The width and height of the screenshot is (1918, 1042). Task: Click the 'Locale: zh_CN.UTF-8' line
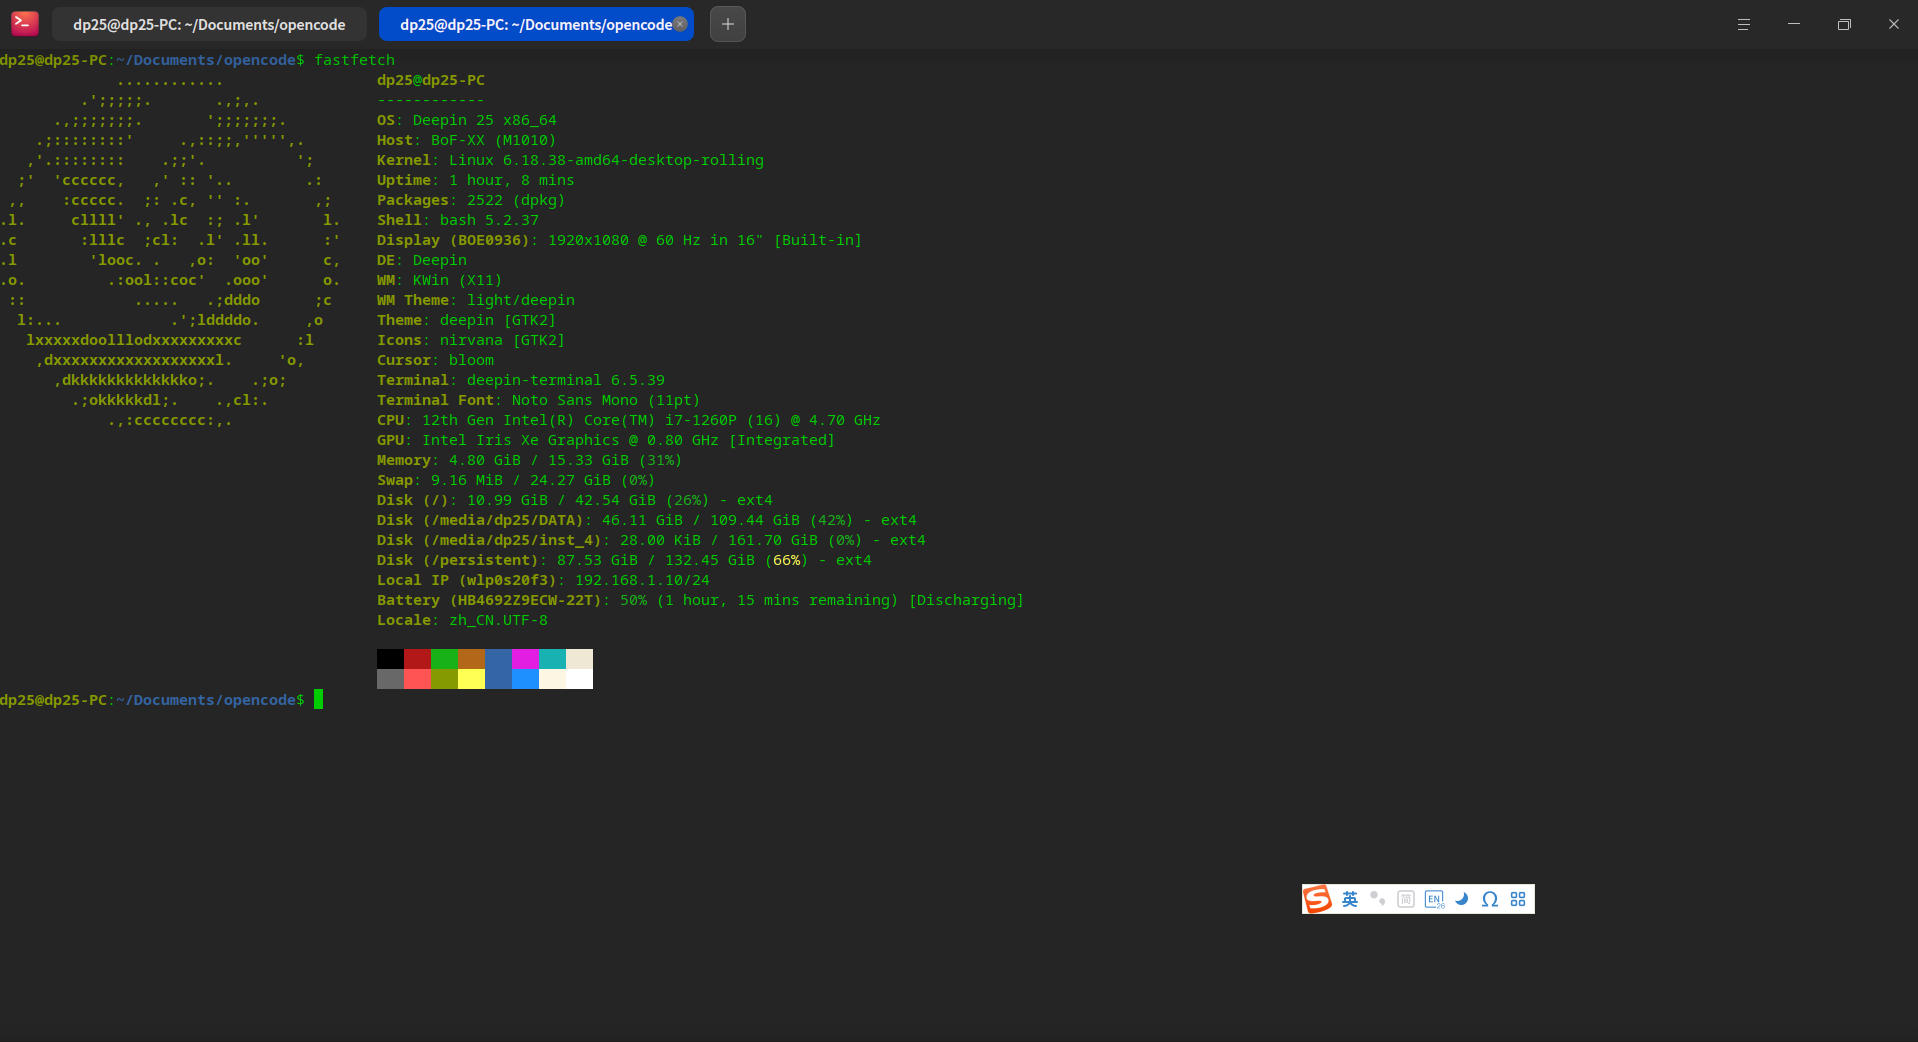(462, 620)
